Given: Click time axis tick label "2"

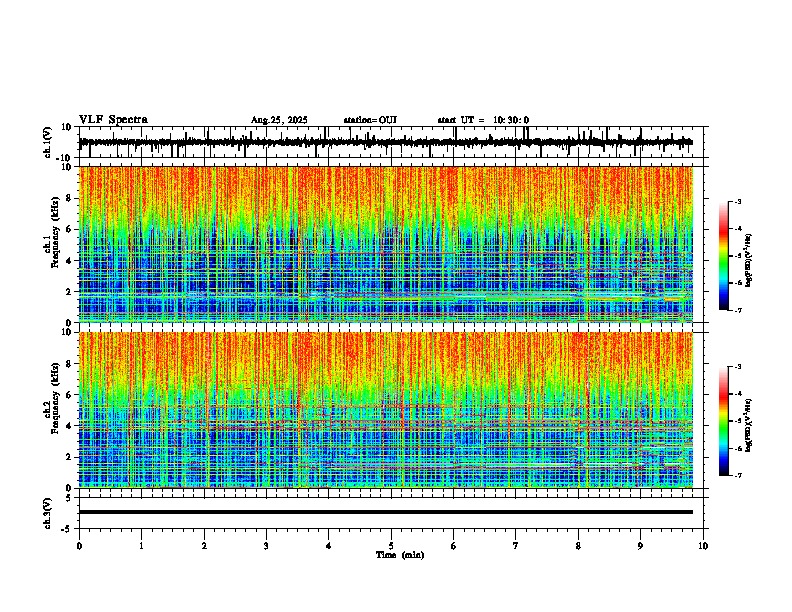Looking at the screenshot, I should 204,546.
